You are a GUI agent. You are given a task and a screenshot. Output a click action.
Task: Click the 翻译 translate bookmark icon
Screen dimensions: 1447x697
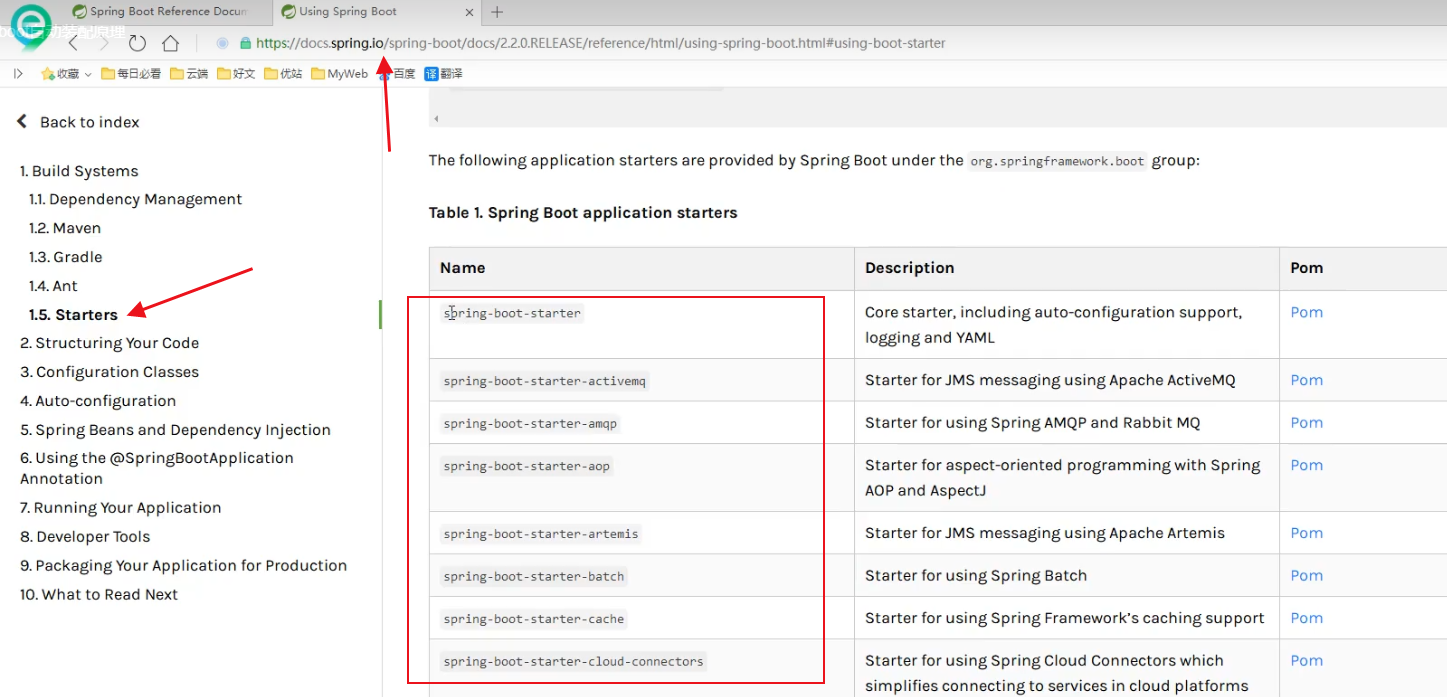(x=443, y=73)
